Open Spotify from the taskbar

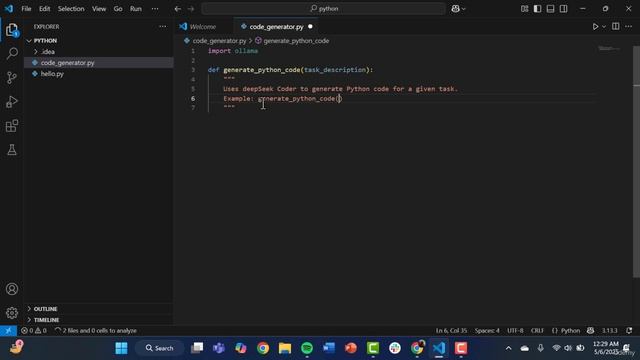coord(307,348)
